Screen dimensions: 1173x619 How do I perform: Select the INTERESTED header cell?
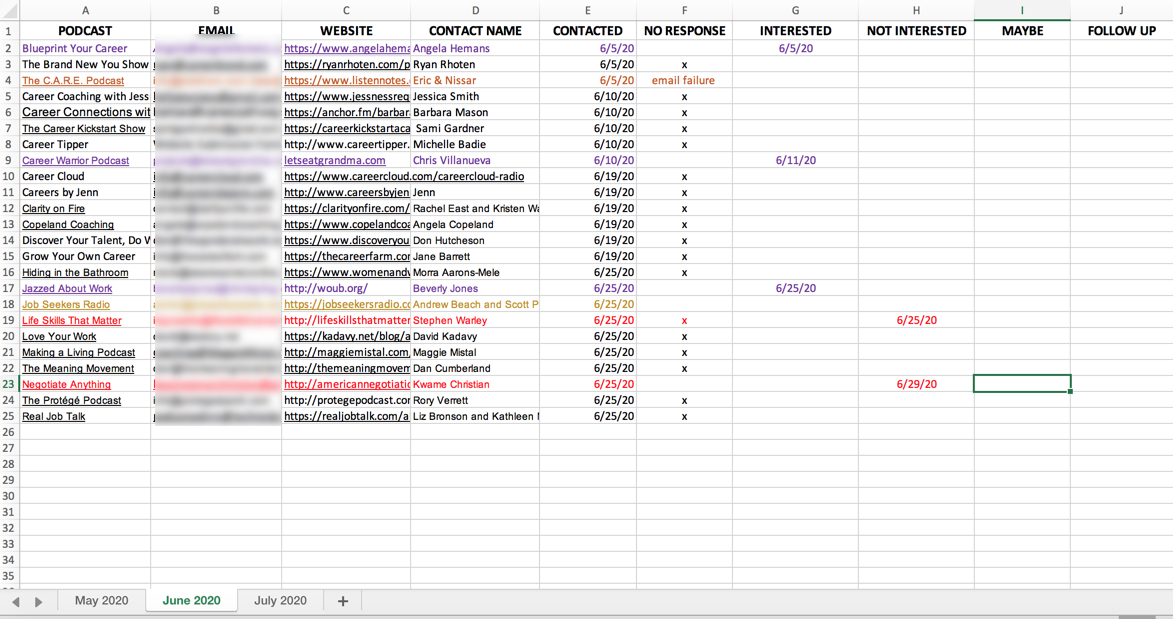pyautogui.click(x=795, y=31)
